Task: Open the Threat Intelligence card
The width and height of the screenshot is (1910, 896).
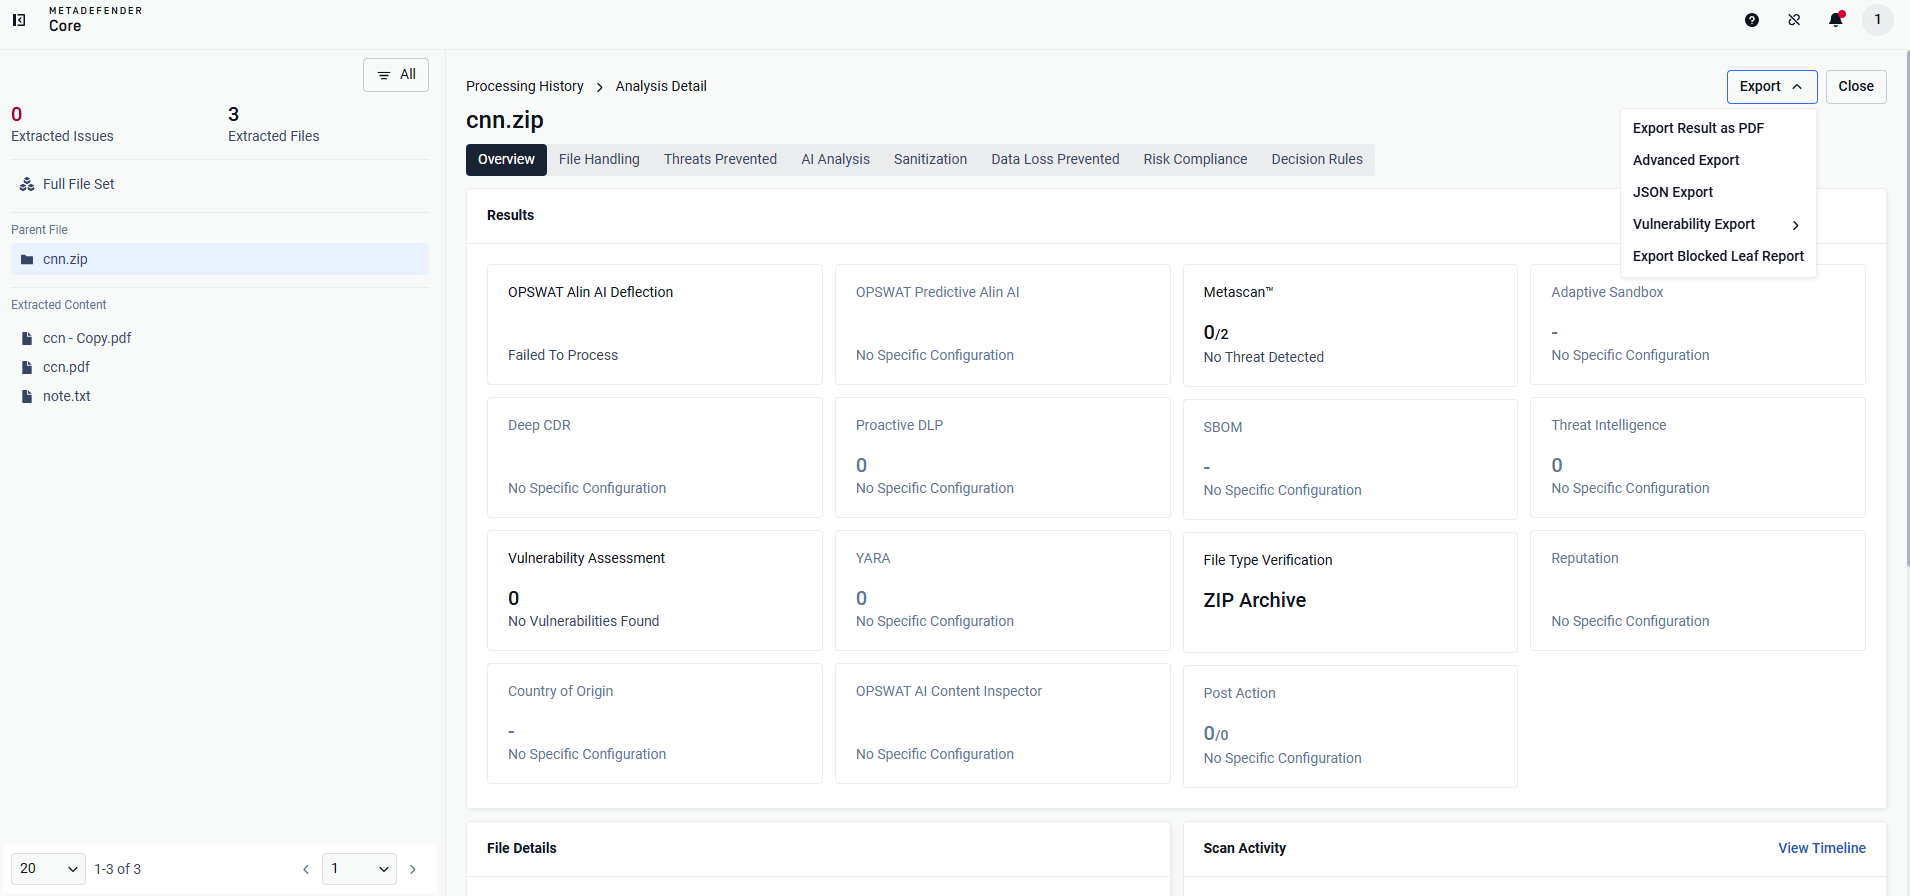Action: point(1698,458)
